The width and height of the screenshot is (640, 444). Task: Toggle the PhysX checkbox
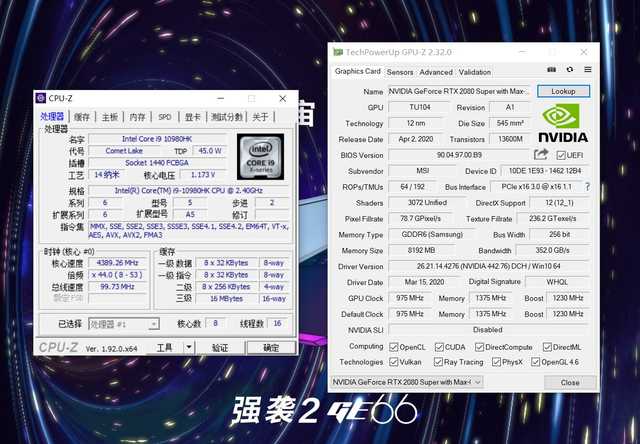(496, 362)
